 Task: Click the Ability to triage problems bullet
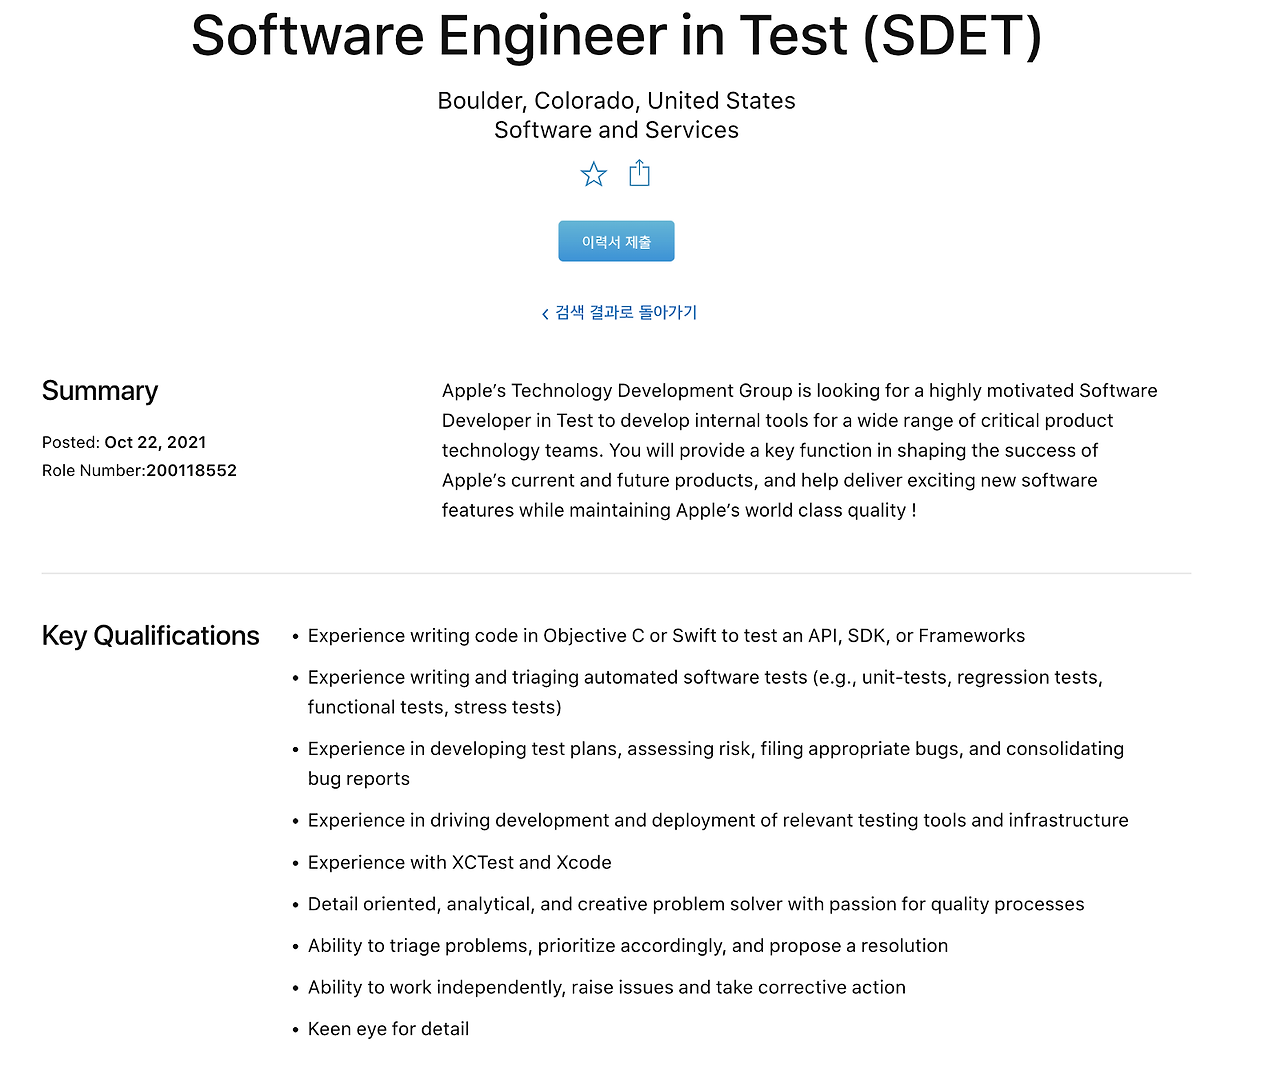click(628, 946)
